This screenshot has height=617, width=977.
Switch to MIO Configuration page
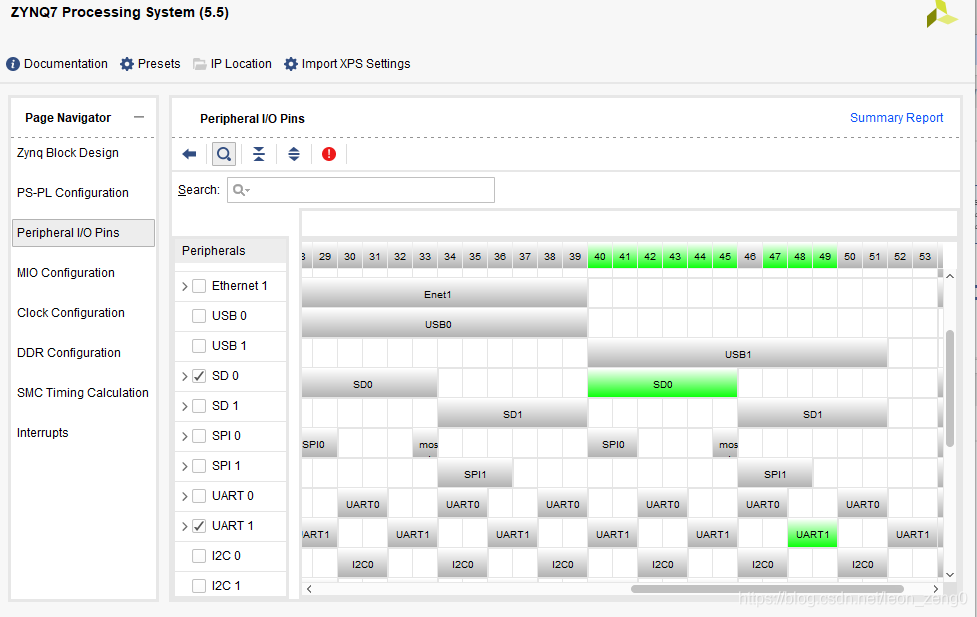pos(66,273)
